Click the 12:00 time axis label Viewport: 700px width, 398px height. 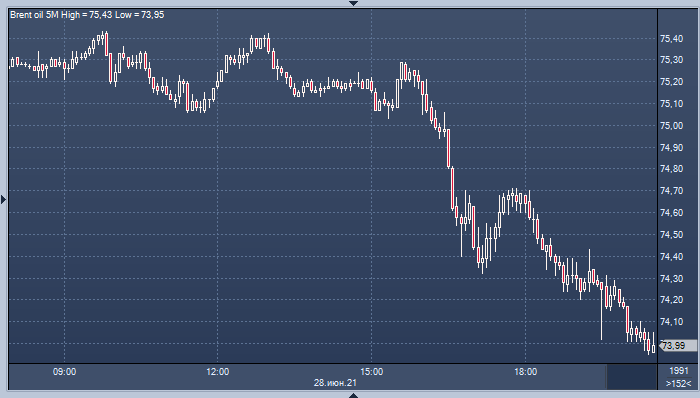pyautogui.click(x=218, y=372)
